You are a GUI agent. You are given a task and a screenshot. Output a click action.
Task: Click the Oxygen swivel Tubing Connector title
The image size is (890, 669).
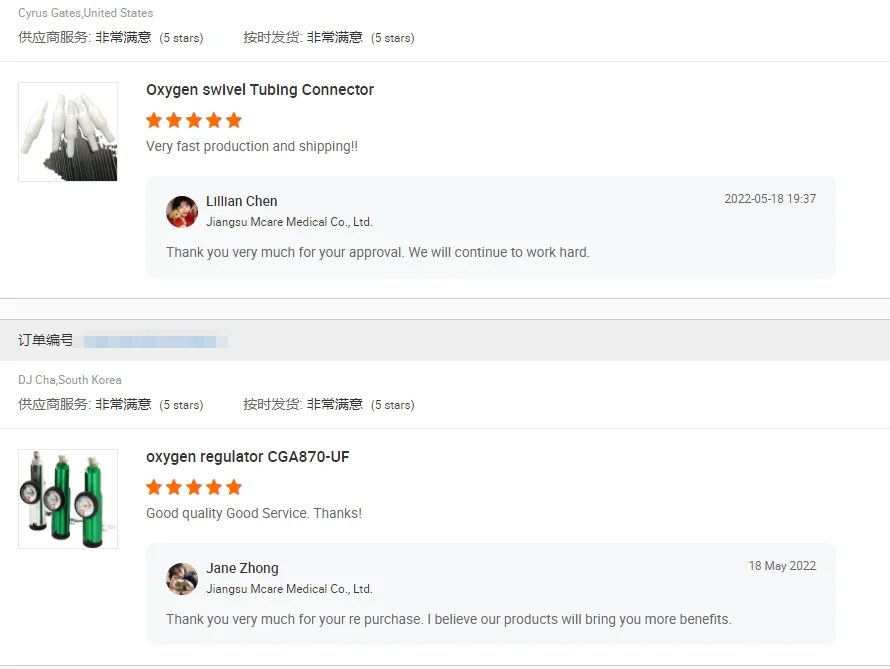(x=260, y=90)
